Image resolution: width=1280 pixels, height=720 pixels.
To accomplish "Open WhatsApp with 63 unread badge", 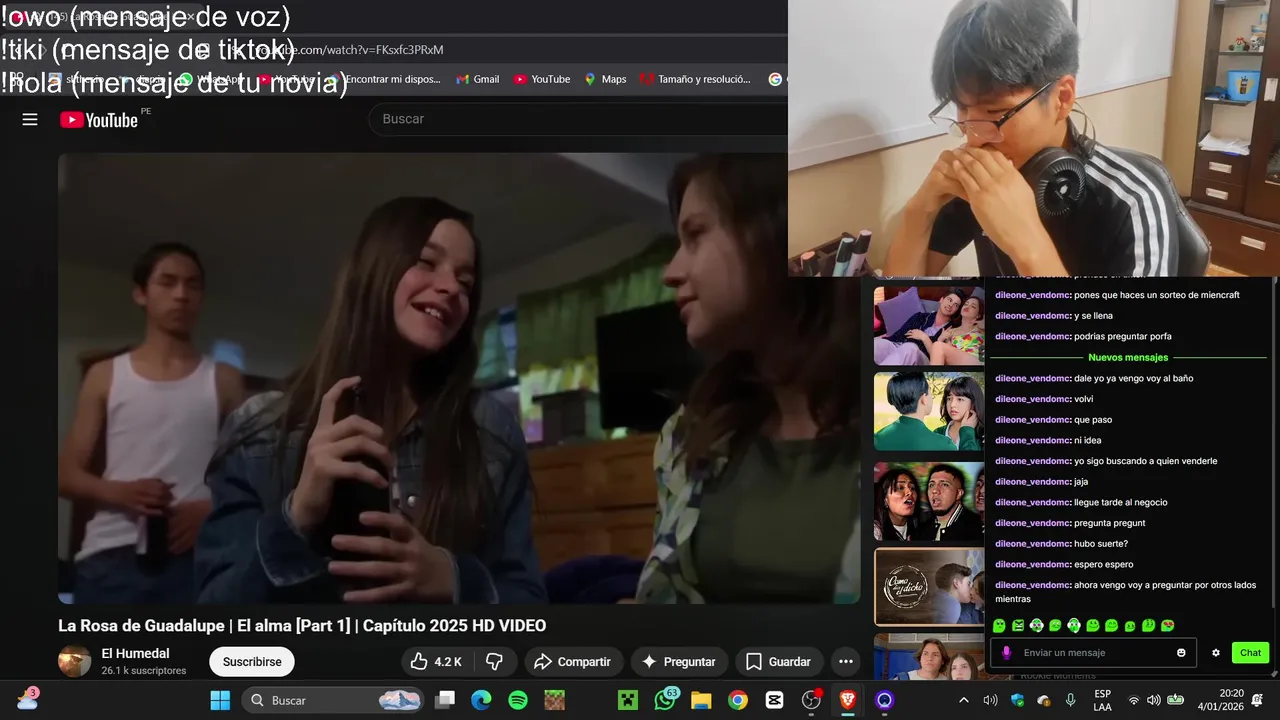I will [x=665, y=700].
